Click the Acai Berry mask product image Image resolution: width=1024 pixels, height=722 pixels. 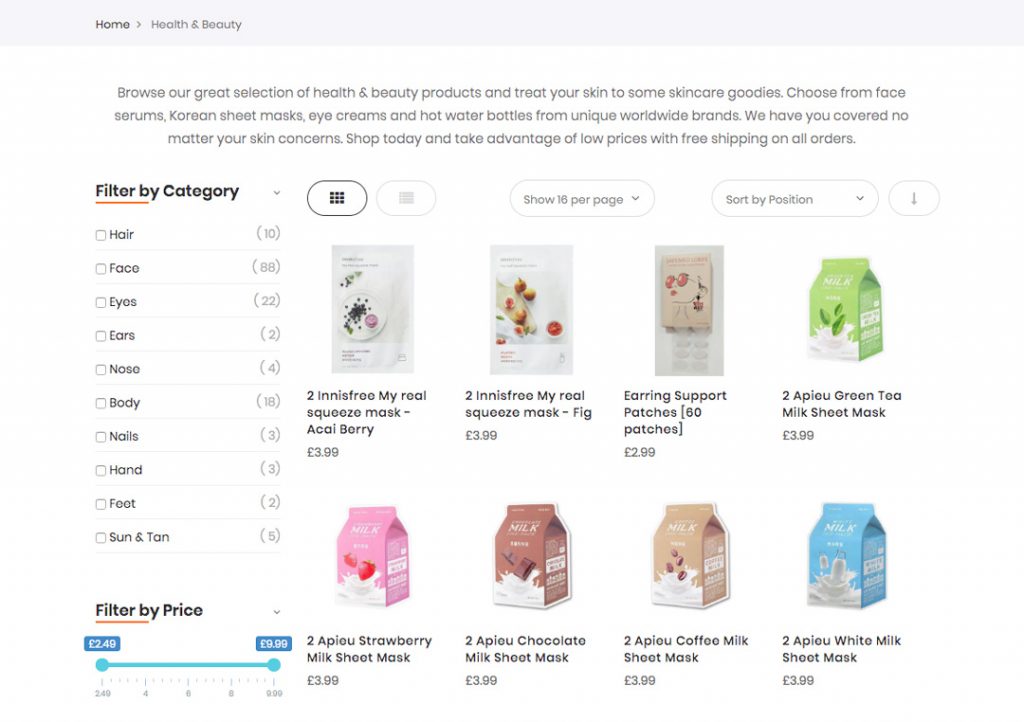(x=372, y=309)
